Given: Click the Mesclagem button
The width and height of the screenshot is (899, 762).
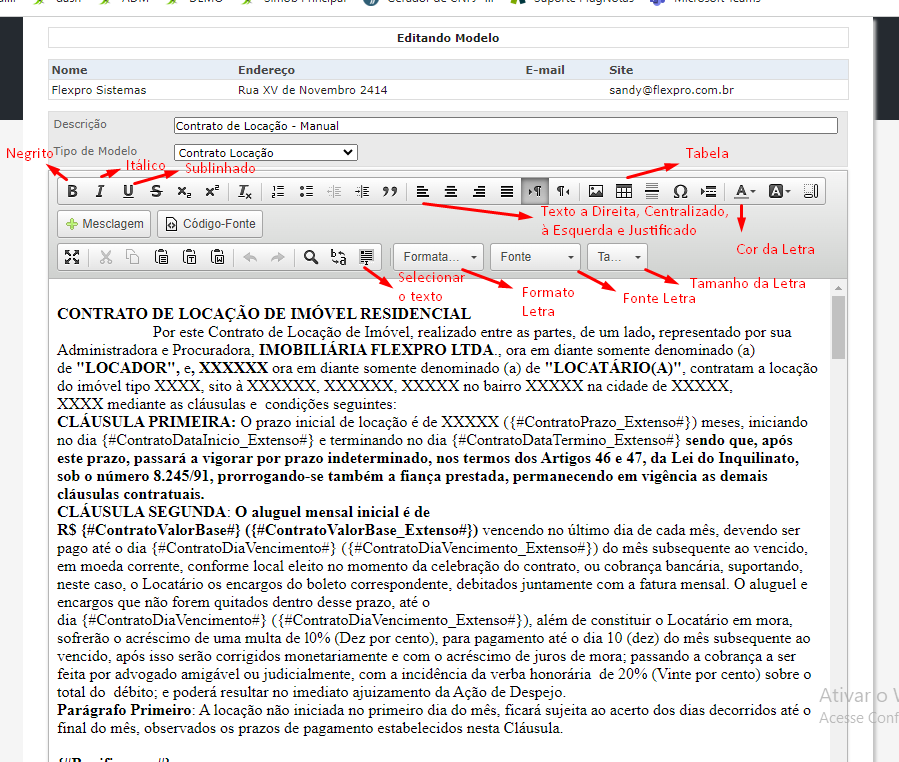Looking at the screenshot, I should 104,224.
